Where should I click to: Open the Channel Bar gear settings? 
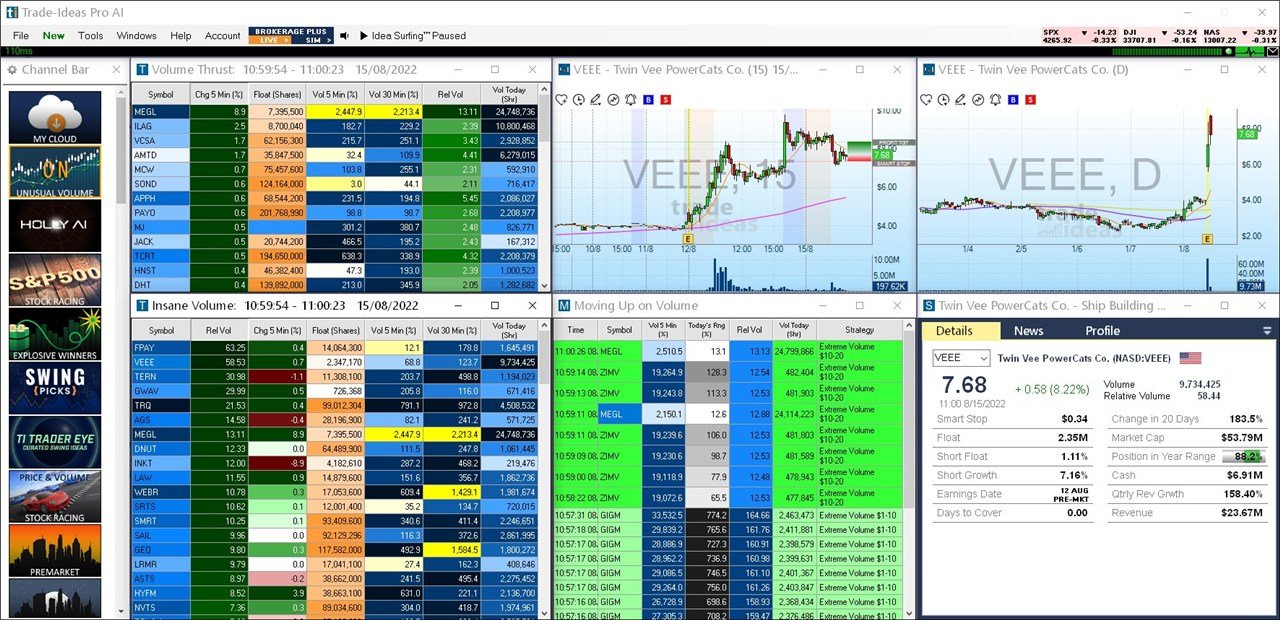(12, 70)
